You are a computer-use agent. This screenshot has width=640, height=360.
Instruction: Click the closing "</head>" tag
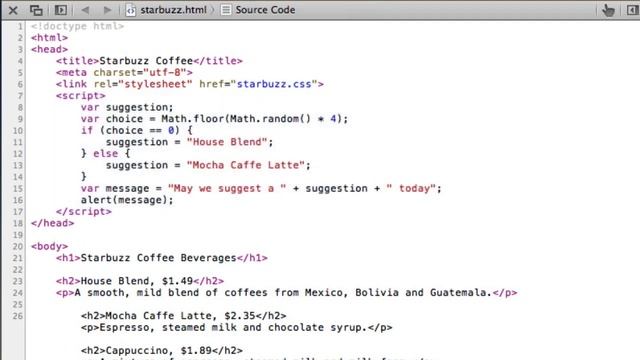53,223
